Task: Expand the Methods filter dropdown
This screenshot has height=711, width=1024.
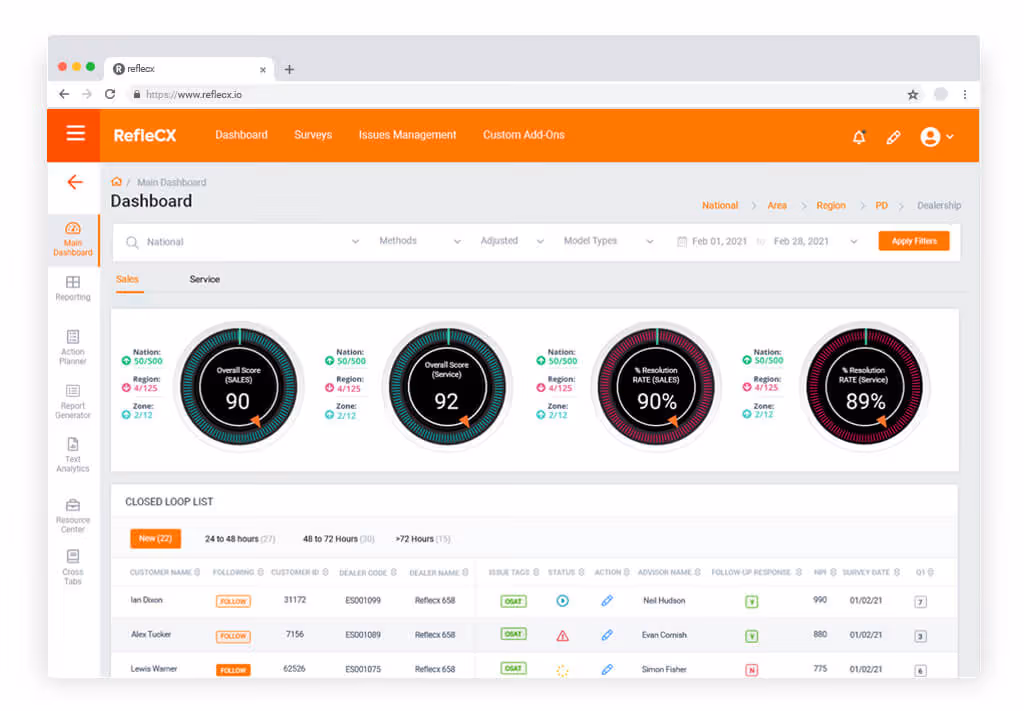Action: [420, 241]
